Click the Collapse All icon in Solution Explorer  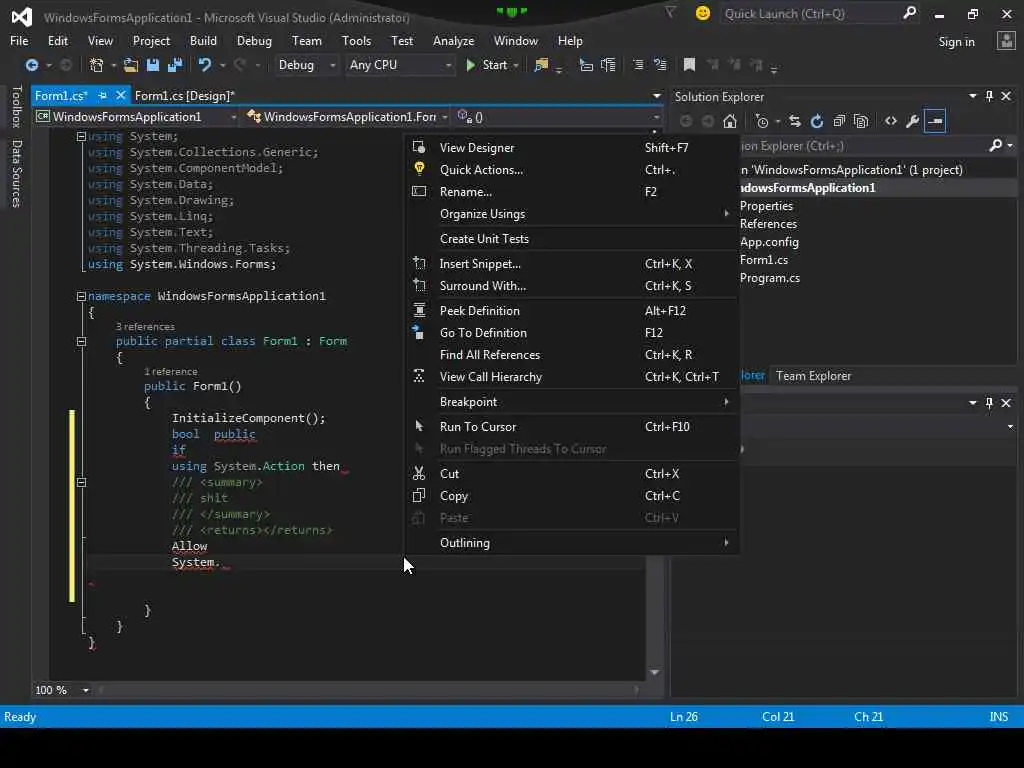coord(839,121)
